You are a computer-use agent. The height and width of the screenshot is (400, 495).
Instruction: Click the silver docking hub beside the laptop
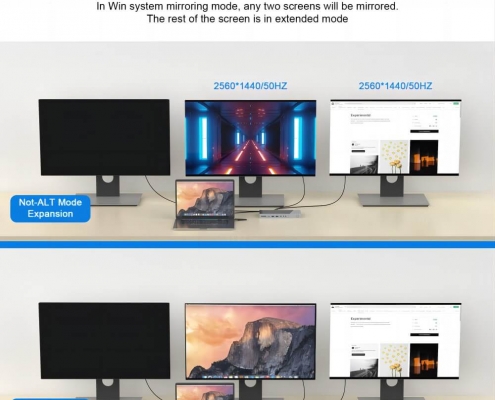coord(280,214)
